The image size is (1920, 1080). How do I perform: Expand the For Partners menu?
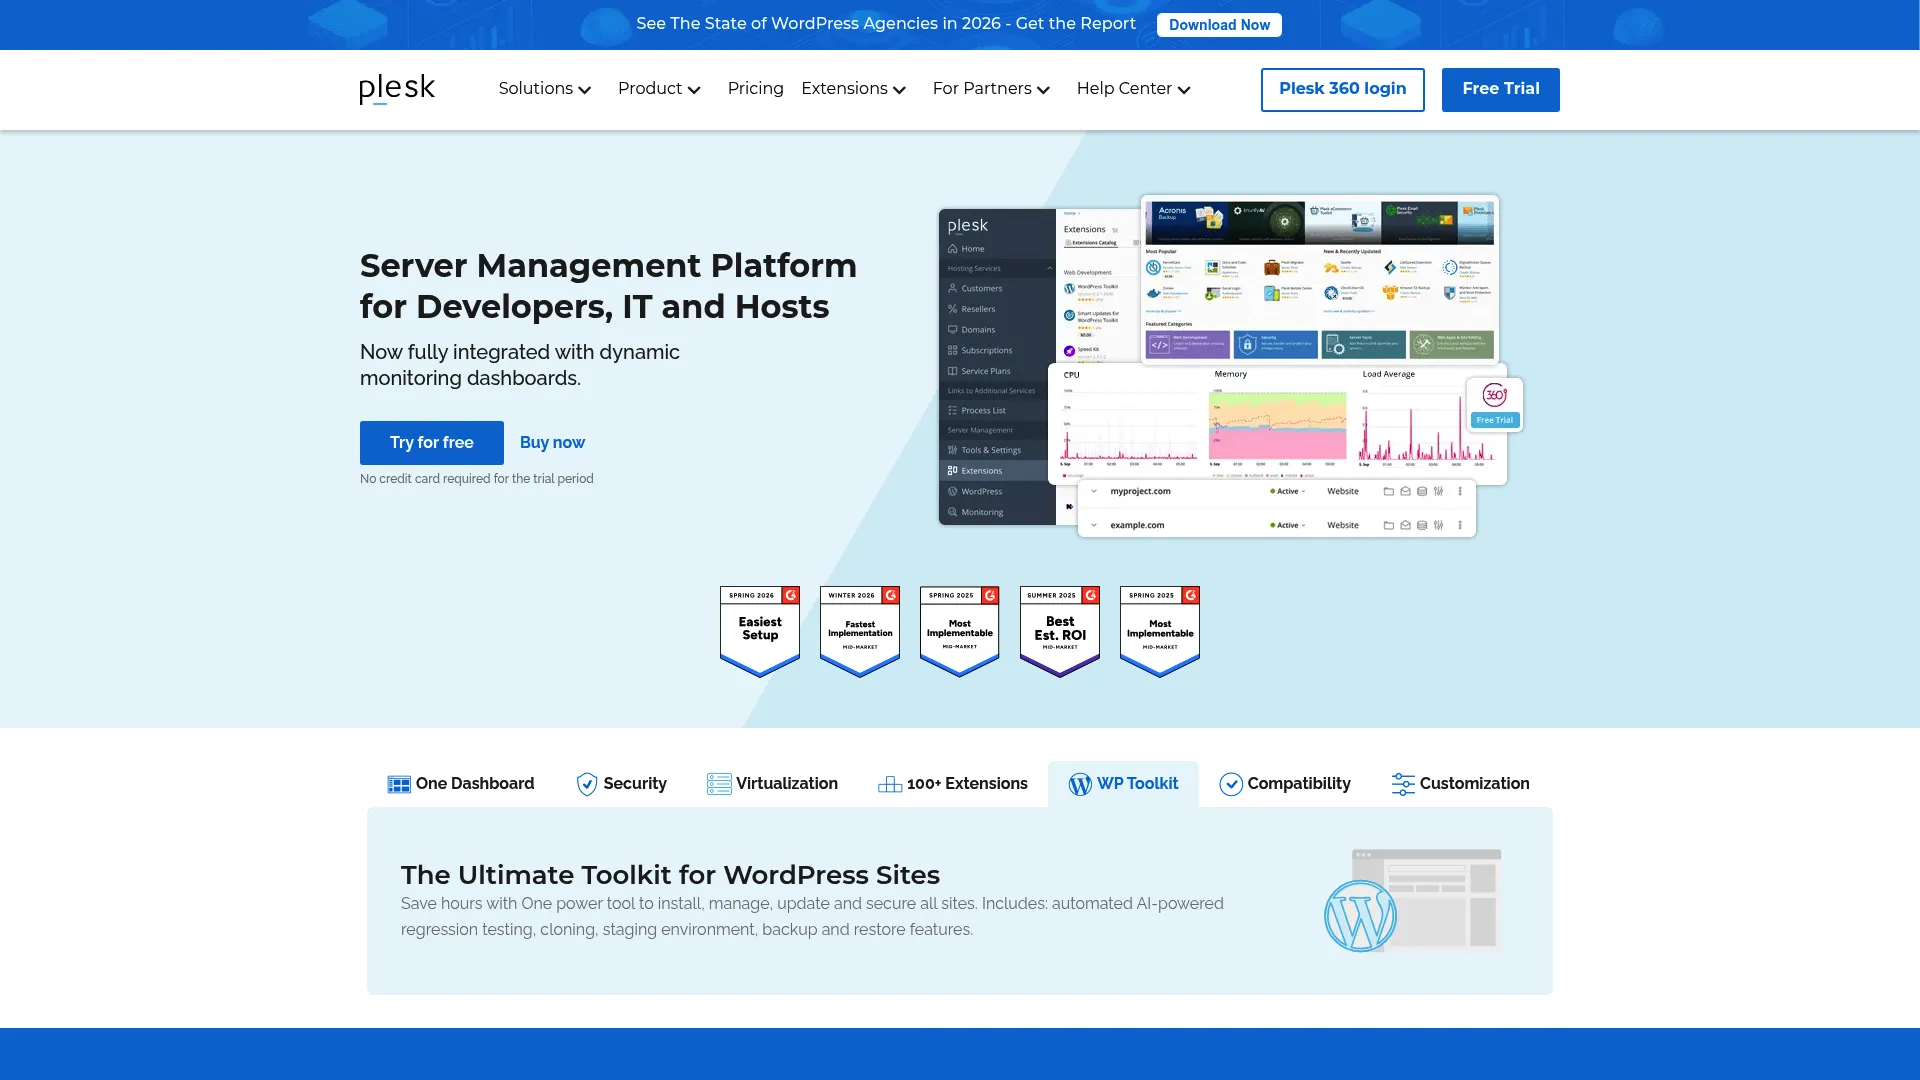pyautogui.click(x=991, y=89)
